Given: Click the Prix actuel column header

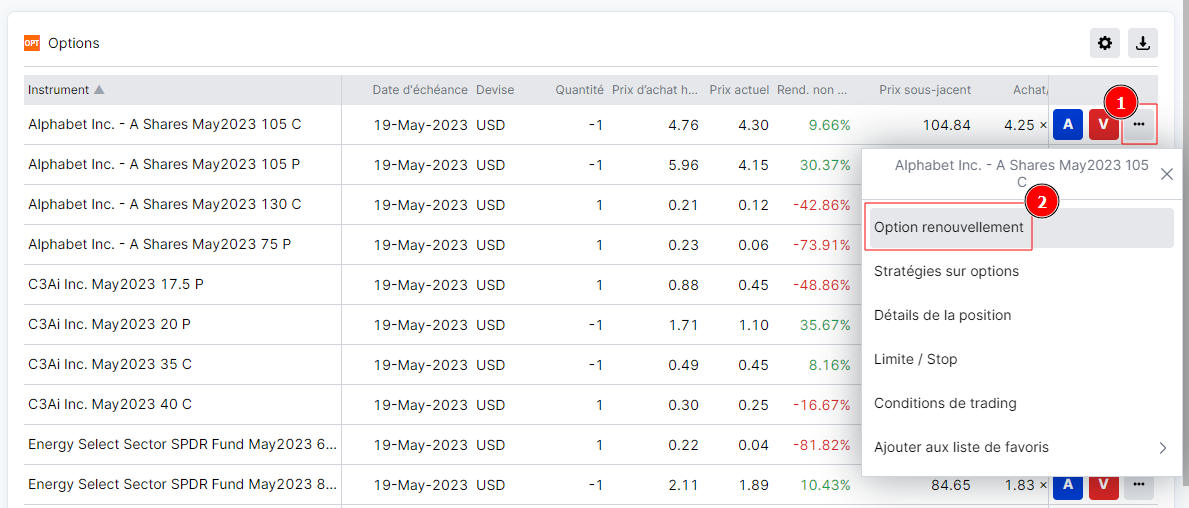Looking at the screenshot, I should [x=739, y=89].
